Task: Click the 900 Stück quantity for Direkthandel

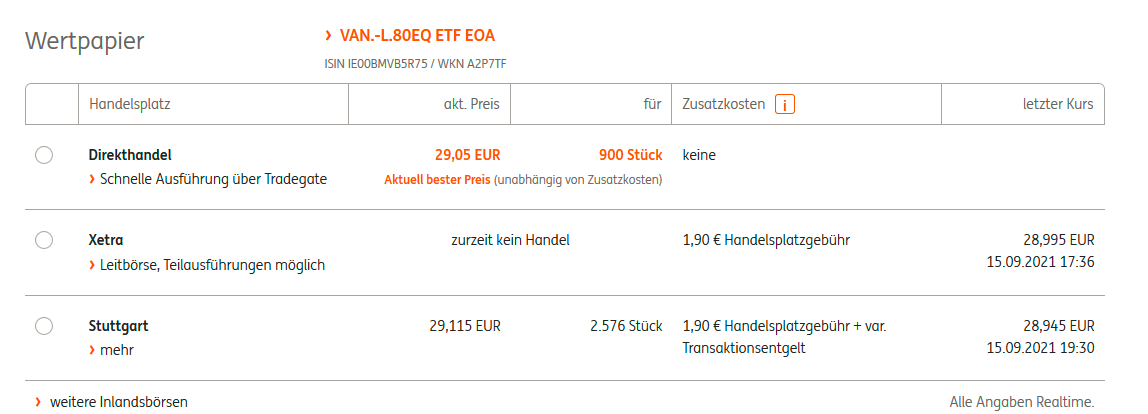Action: click(x=630, y=155)
